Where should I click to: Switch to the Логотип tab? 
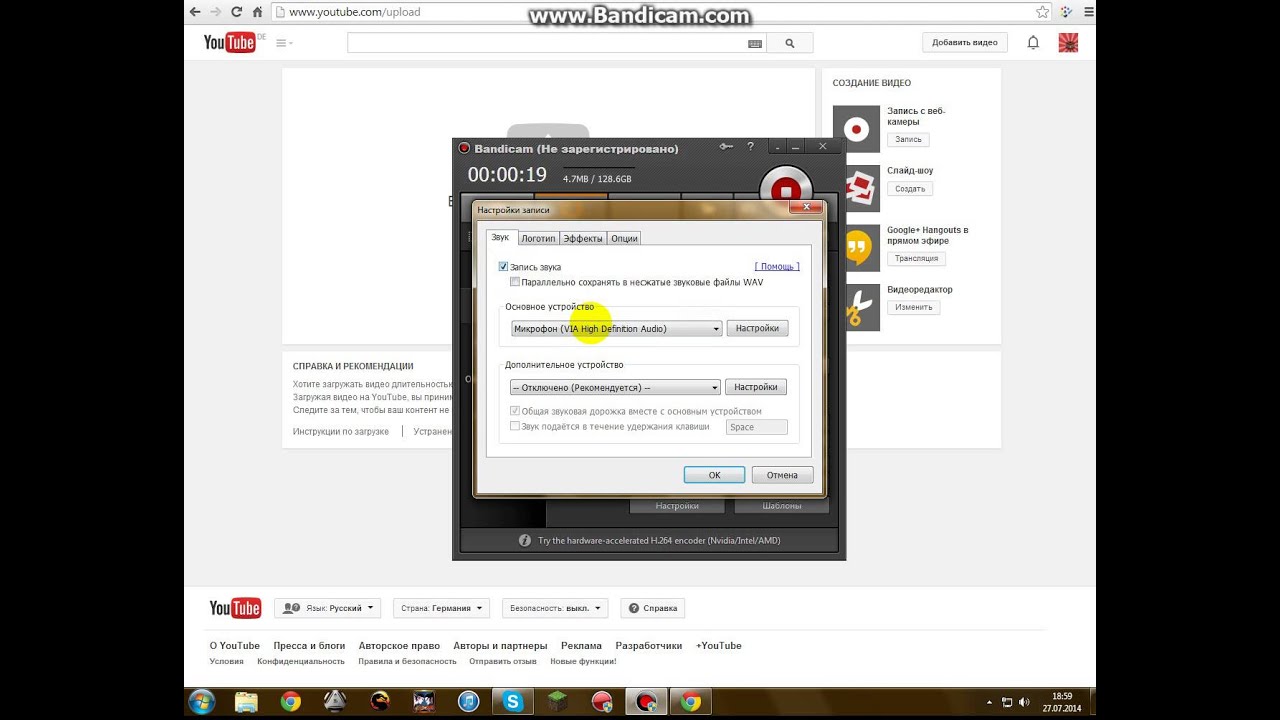tap(538, 238)
